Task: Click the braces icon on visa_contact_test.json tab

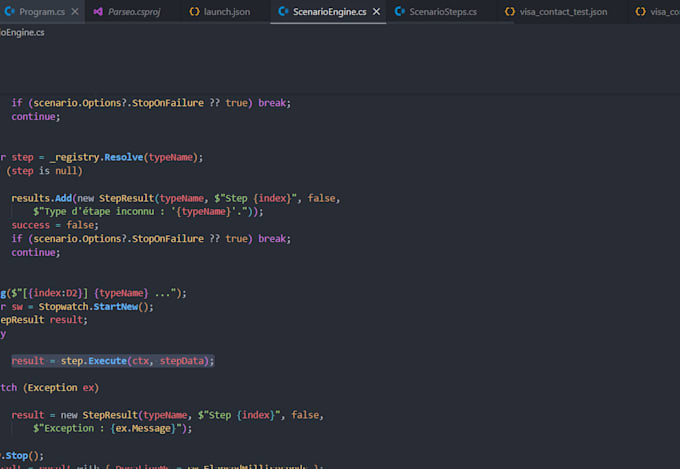Action: click(510, 12)
